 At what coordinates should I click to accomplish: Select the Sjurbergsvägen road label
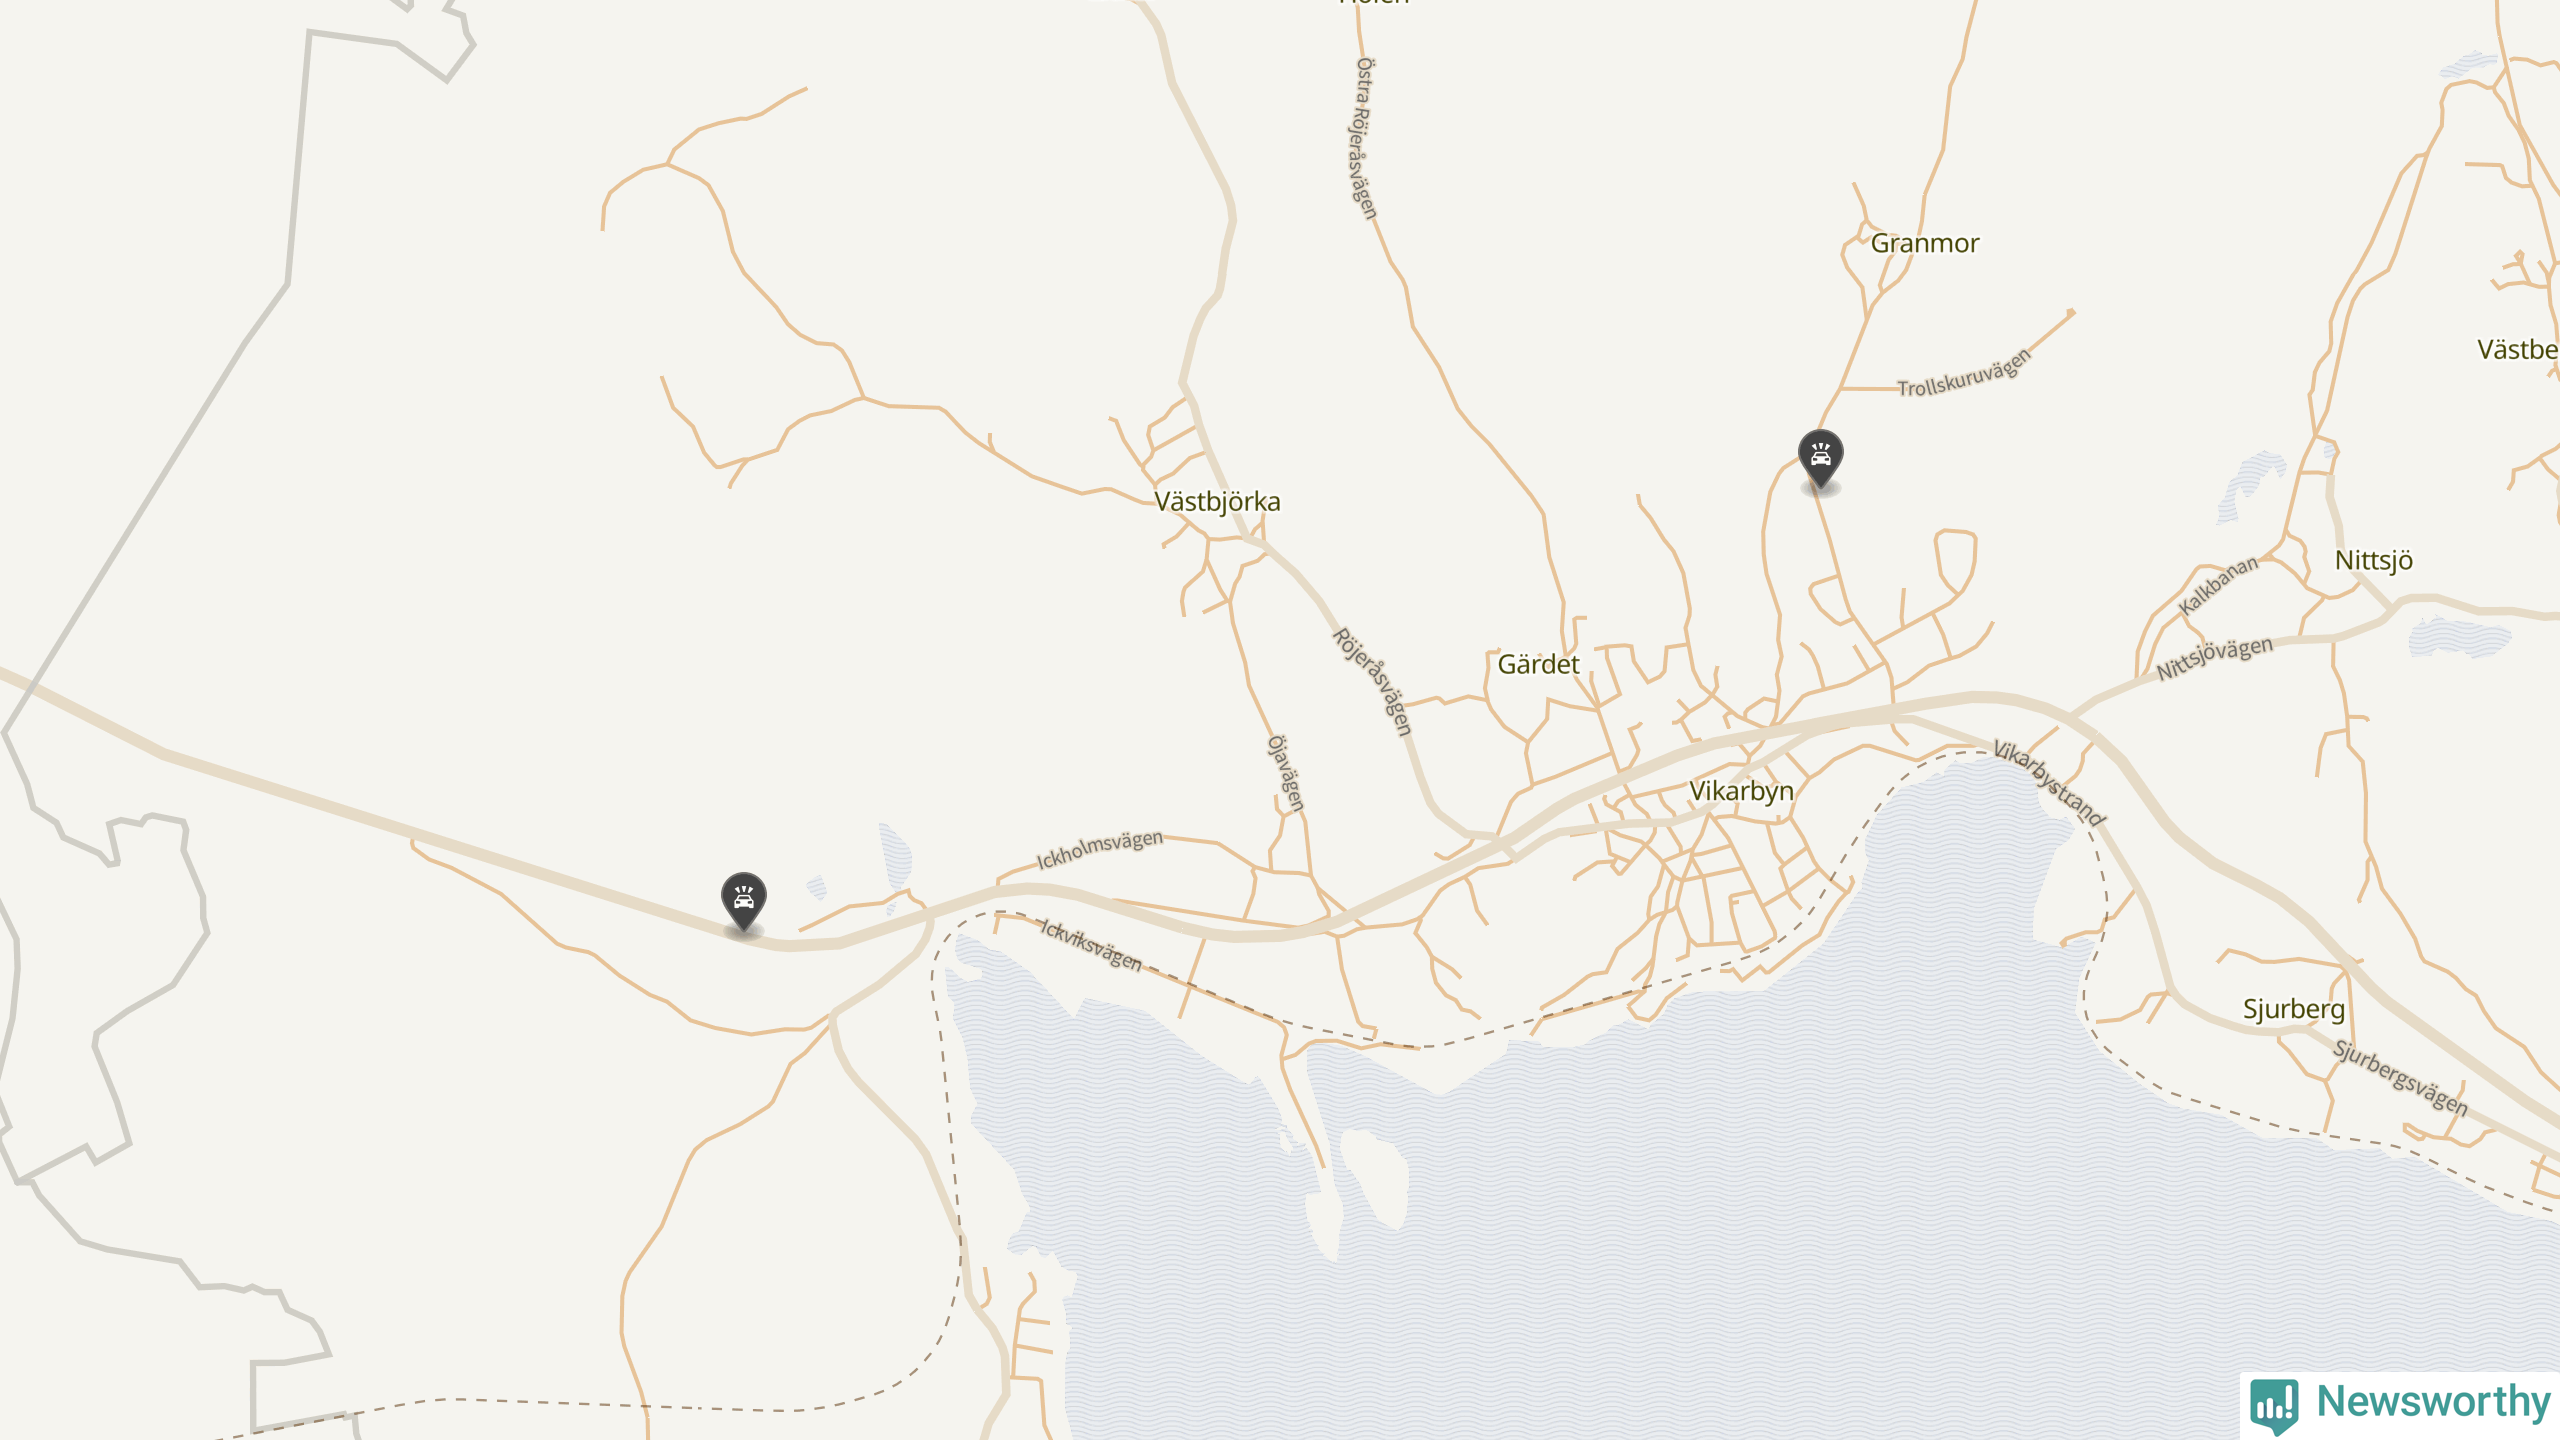point(2400,1078)
